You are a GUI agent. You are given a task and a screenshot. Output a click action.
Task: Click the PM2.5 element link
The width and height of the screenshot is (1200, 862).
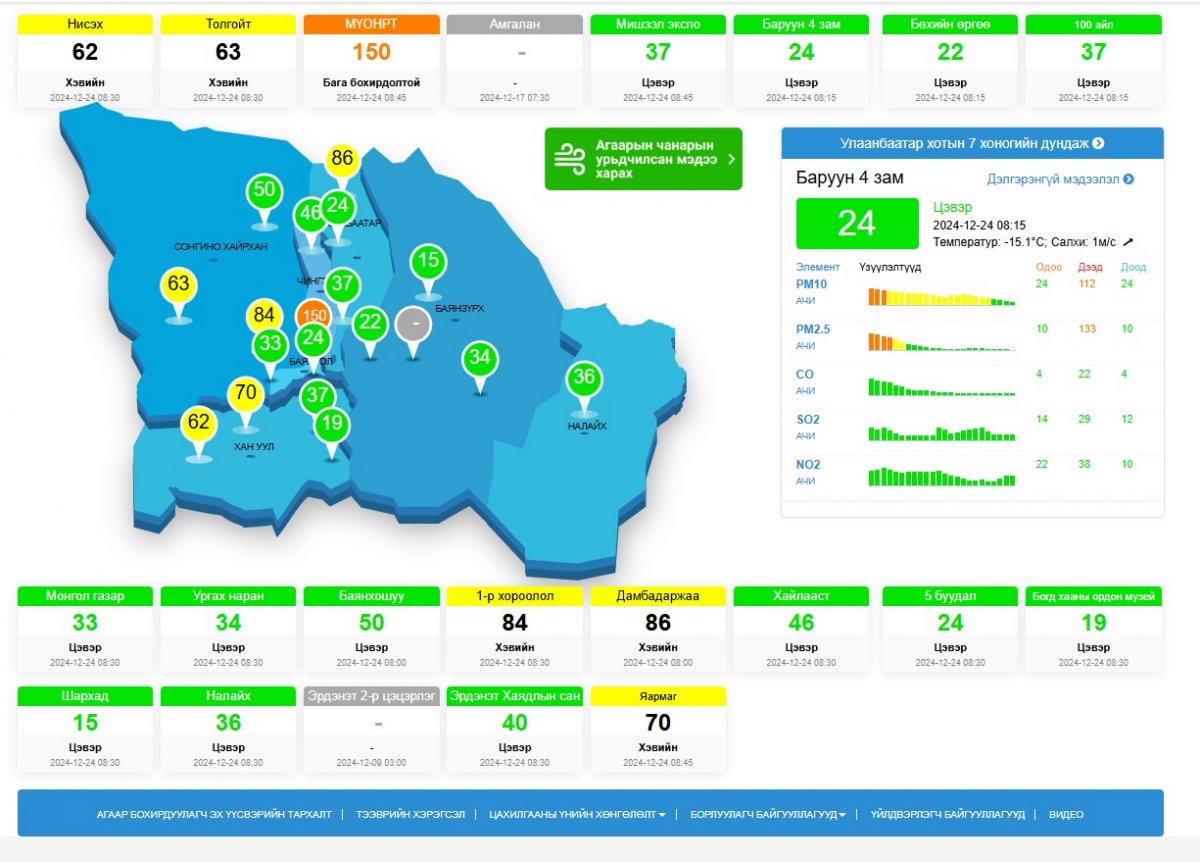[813, 329]
